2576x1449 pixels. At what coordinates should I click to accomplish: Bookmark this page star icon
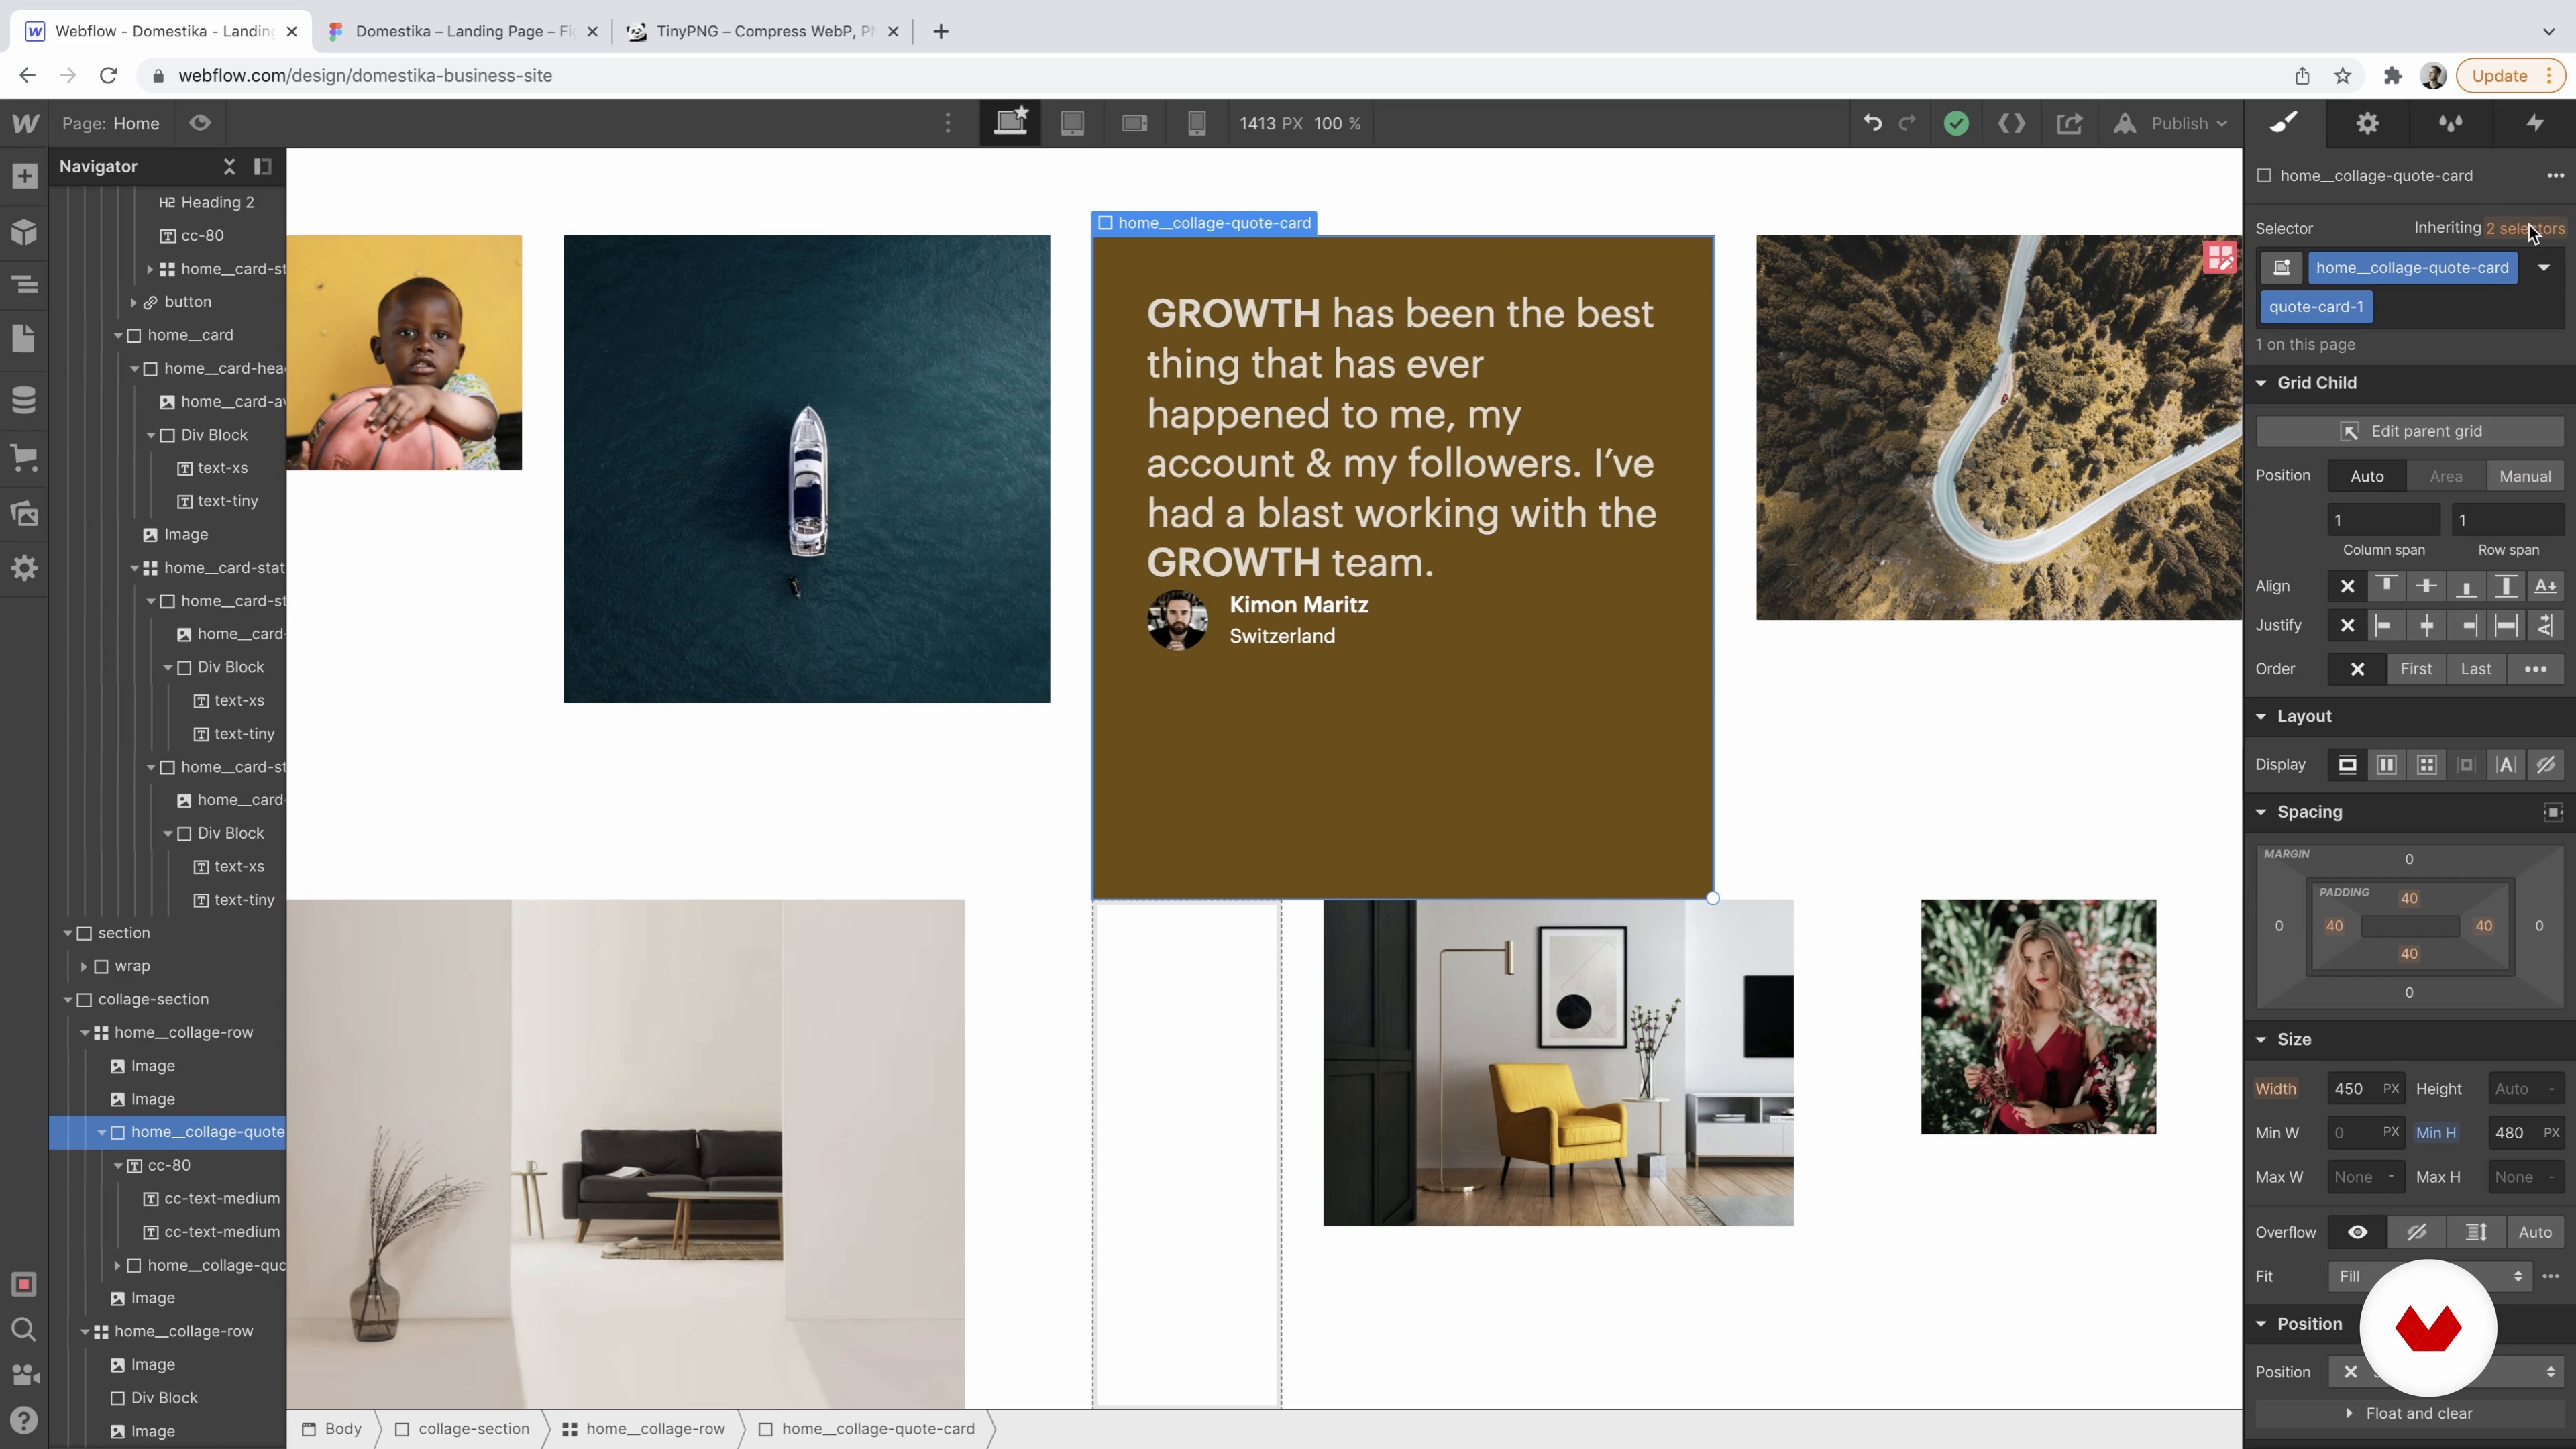click(x=2342, y=76)
